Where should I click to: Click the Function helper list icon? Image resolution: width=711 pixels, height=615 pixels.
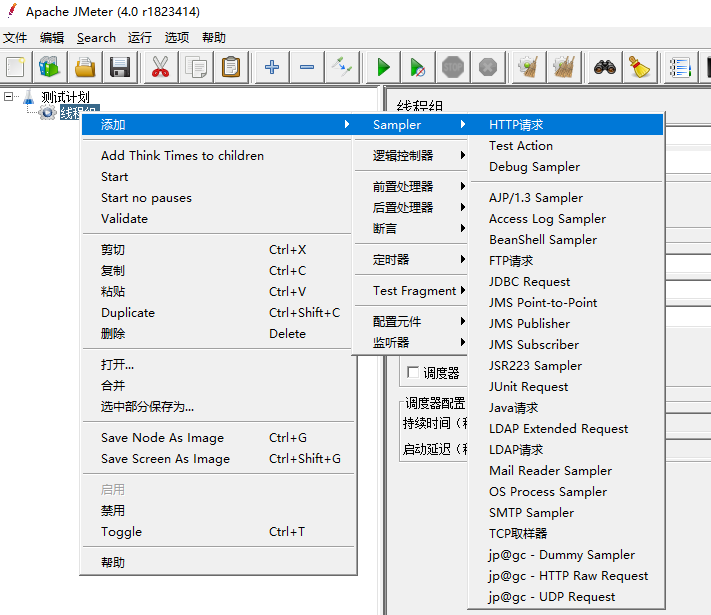pyautogui.click(x=680, y=68)
